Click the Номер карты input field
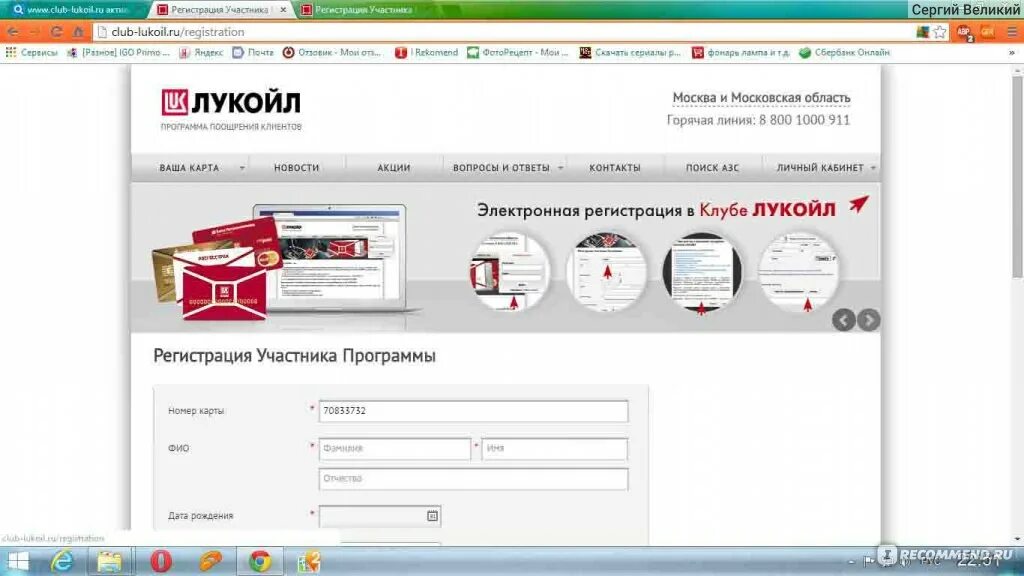Viewport: 1024px width, 576px height. (473, 411)
